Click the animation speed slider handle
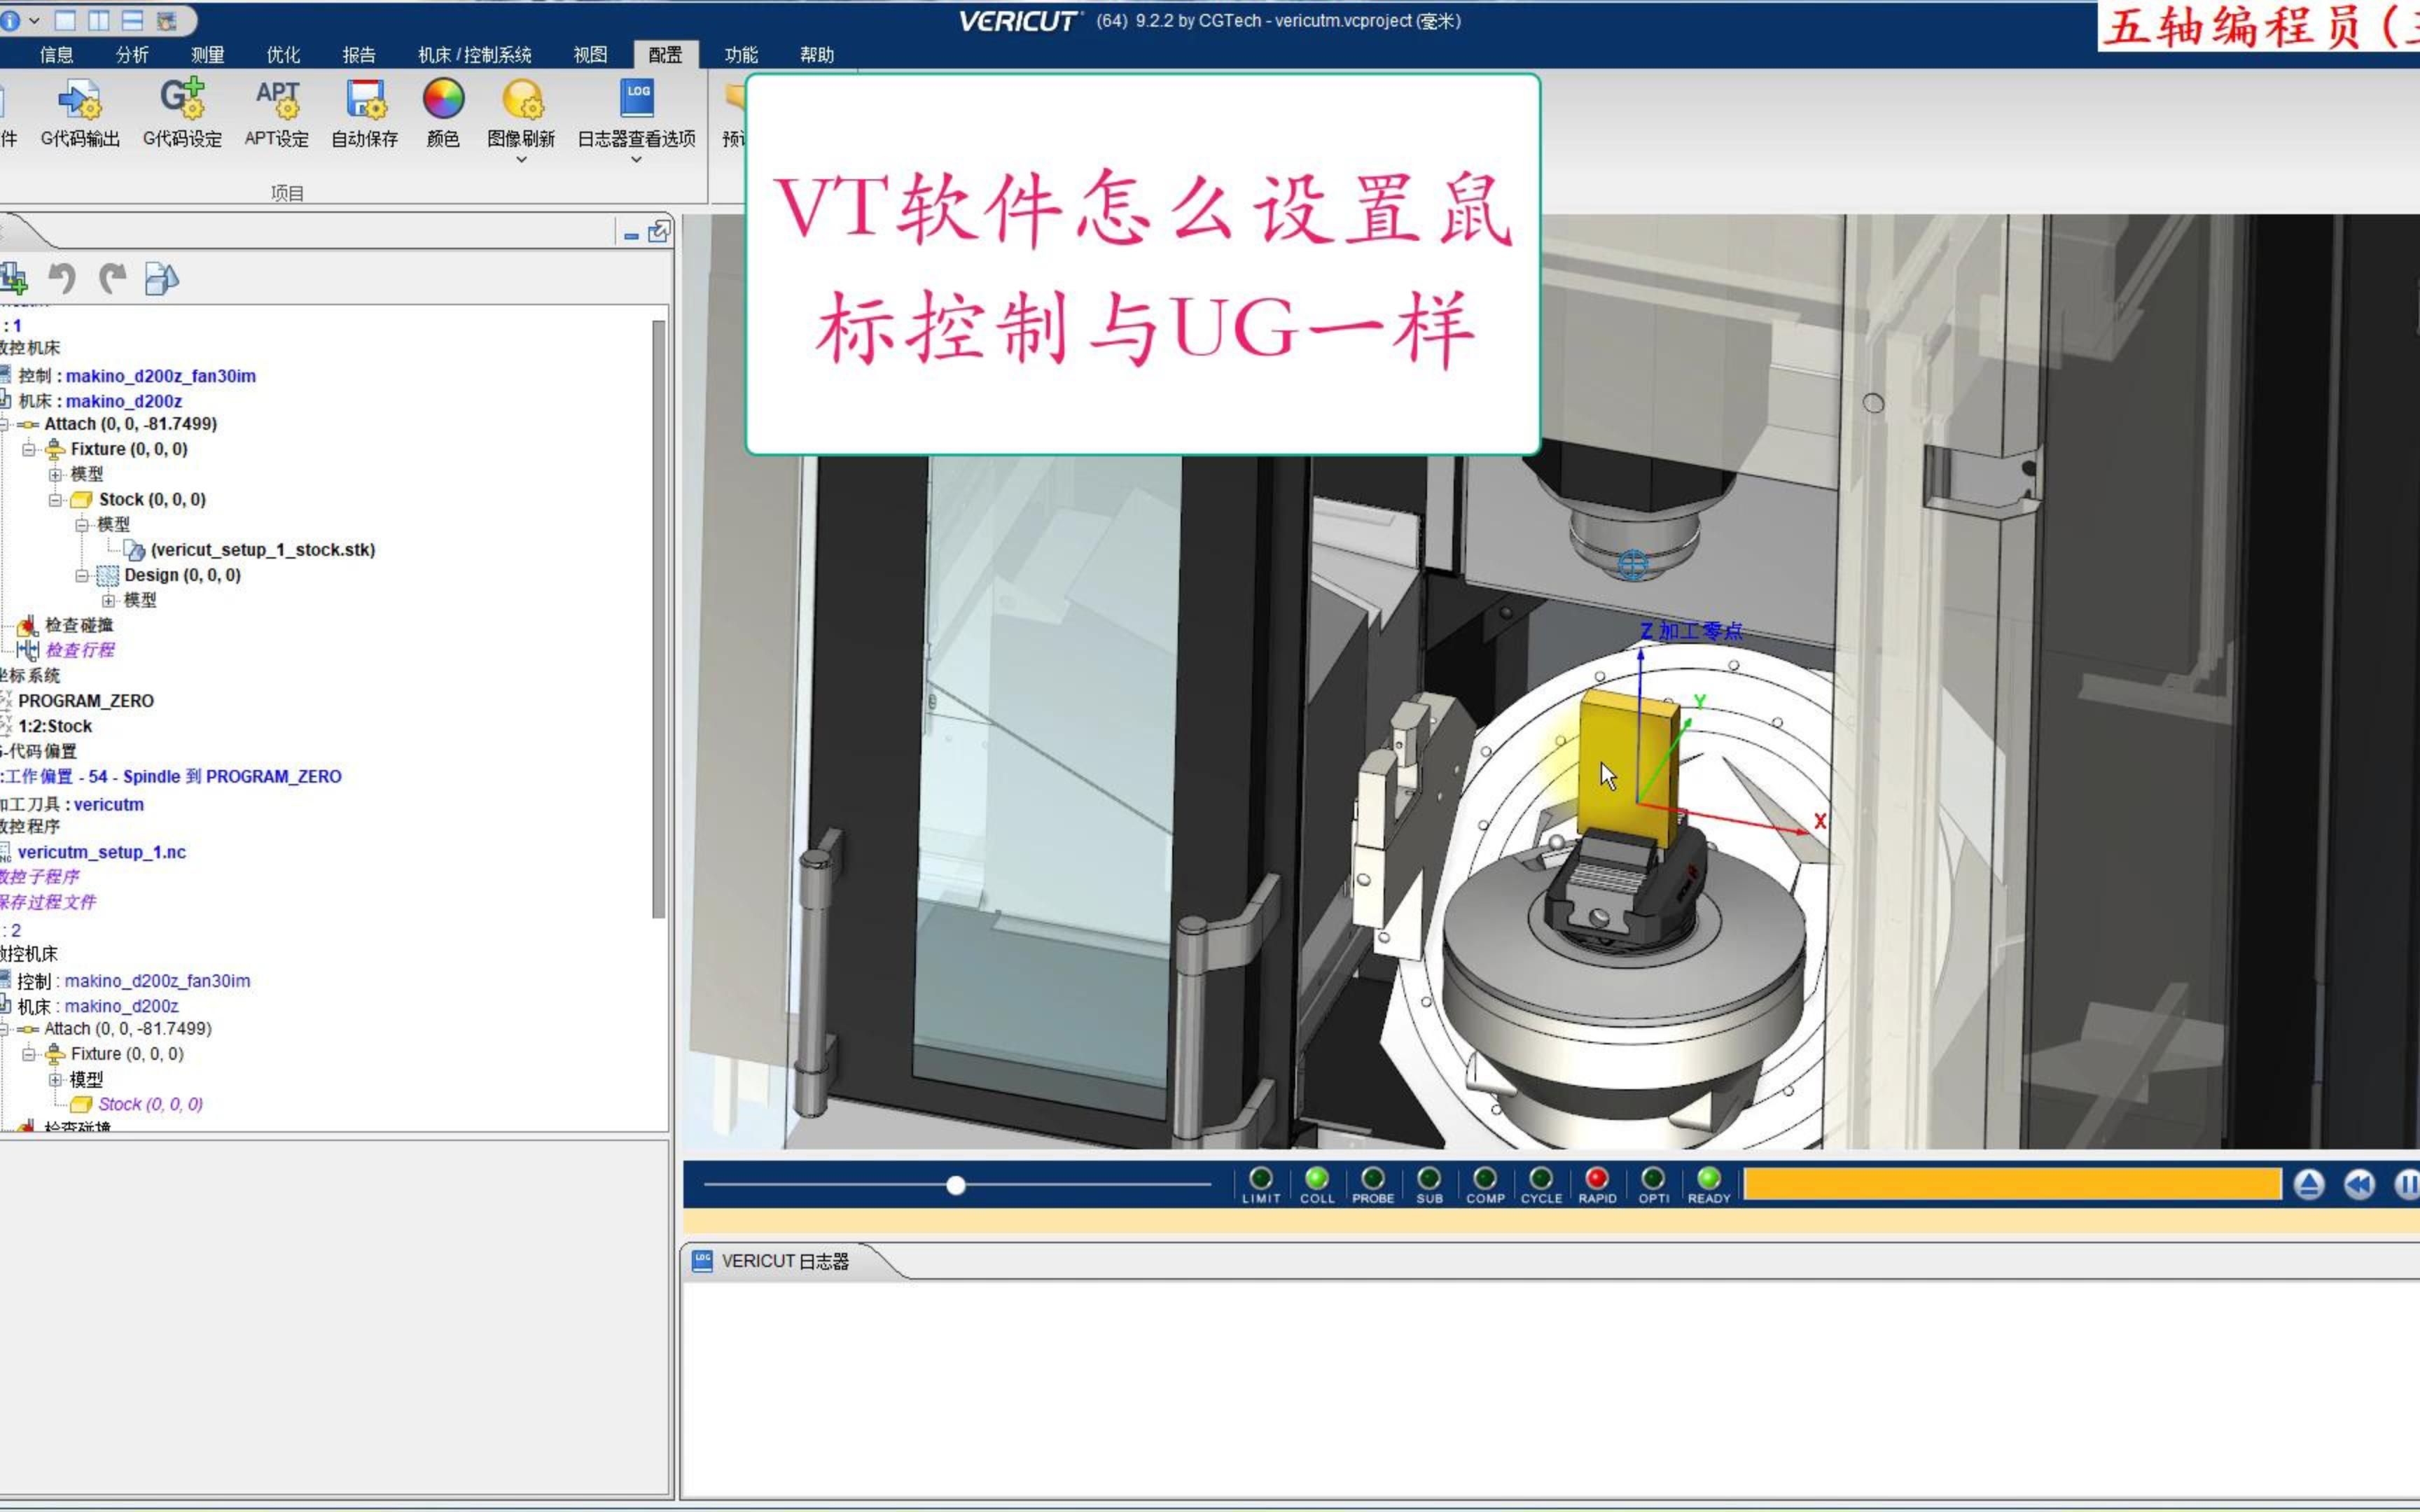The height and width of the screenshot is (1512, 2420). [956, 1186]
